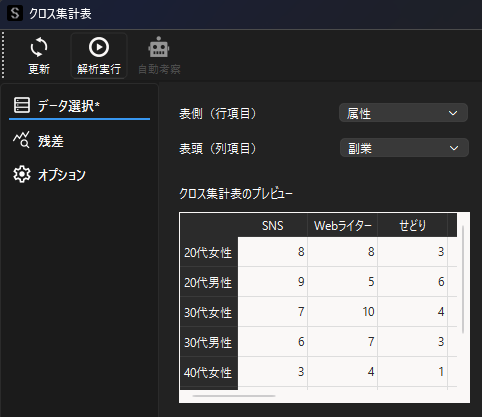Click the Webライター cell value 10
The height and width of the screenshot is (417, 482).
343,312
